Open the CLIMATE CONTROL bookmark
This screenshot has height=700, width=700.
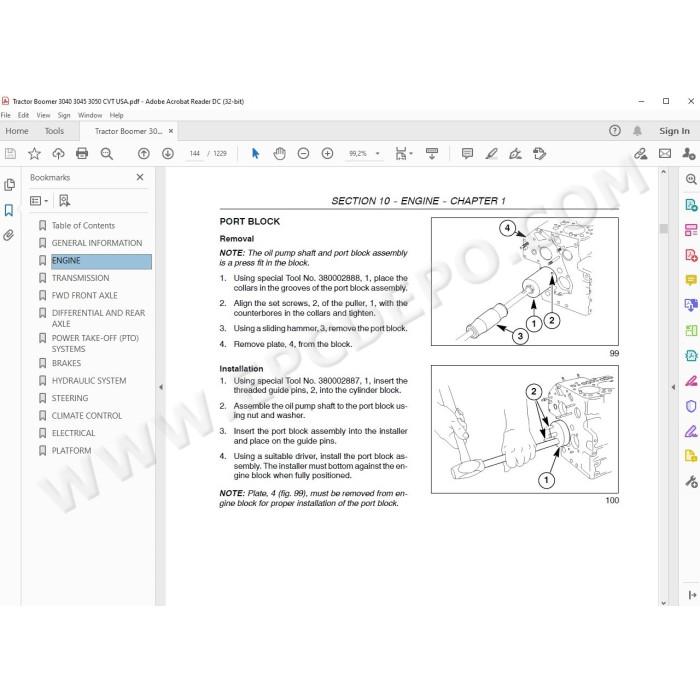(87, 416)
